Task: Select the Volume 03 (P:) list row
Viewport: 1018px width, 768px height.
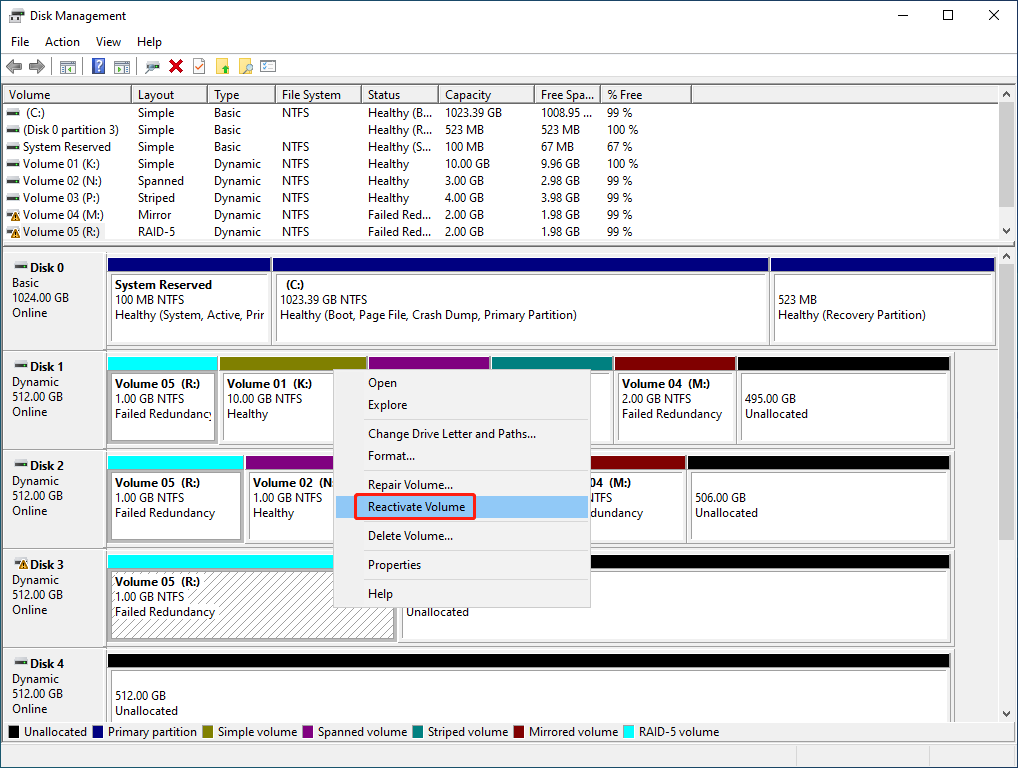Action: pos(500,197)
